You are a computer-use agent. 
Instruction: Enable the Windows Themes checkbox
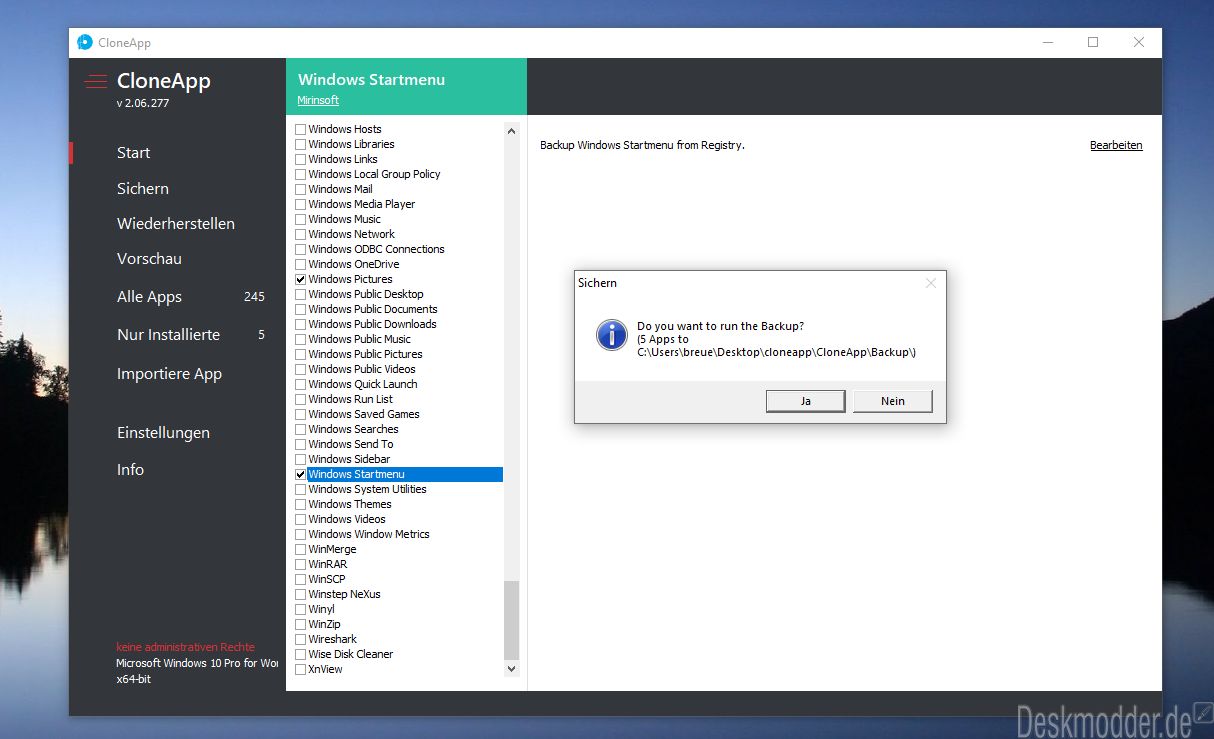click(300, 504)
